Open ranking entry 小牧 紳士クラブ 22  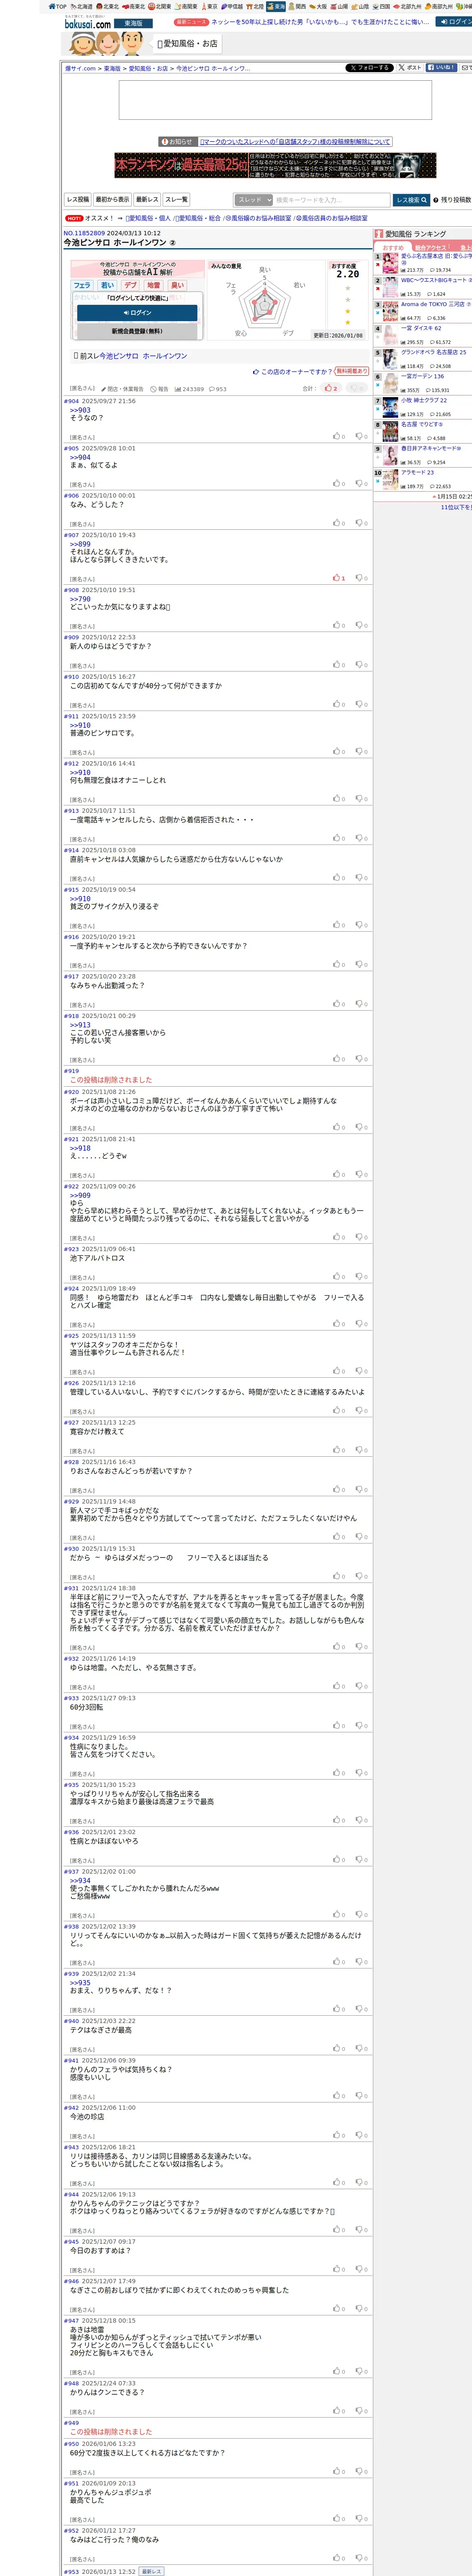pyautogui.click(x=424, y=400)
